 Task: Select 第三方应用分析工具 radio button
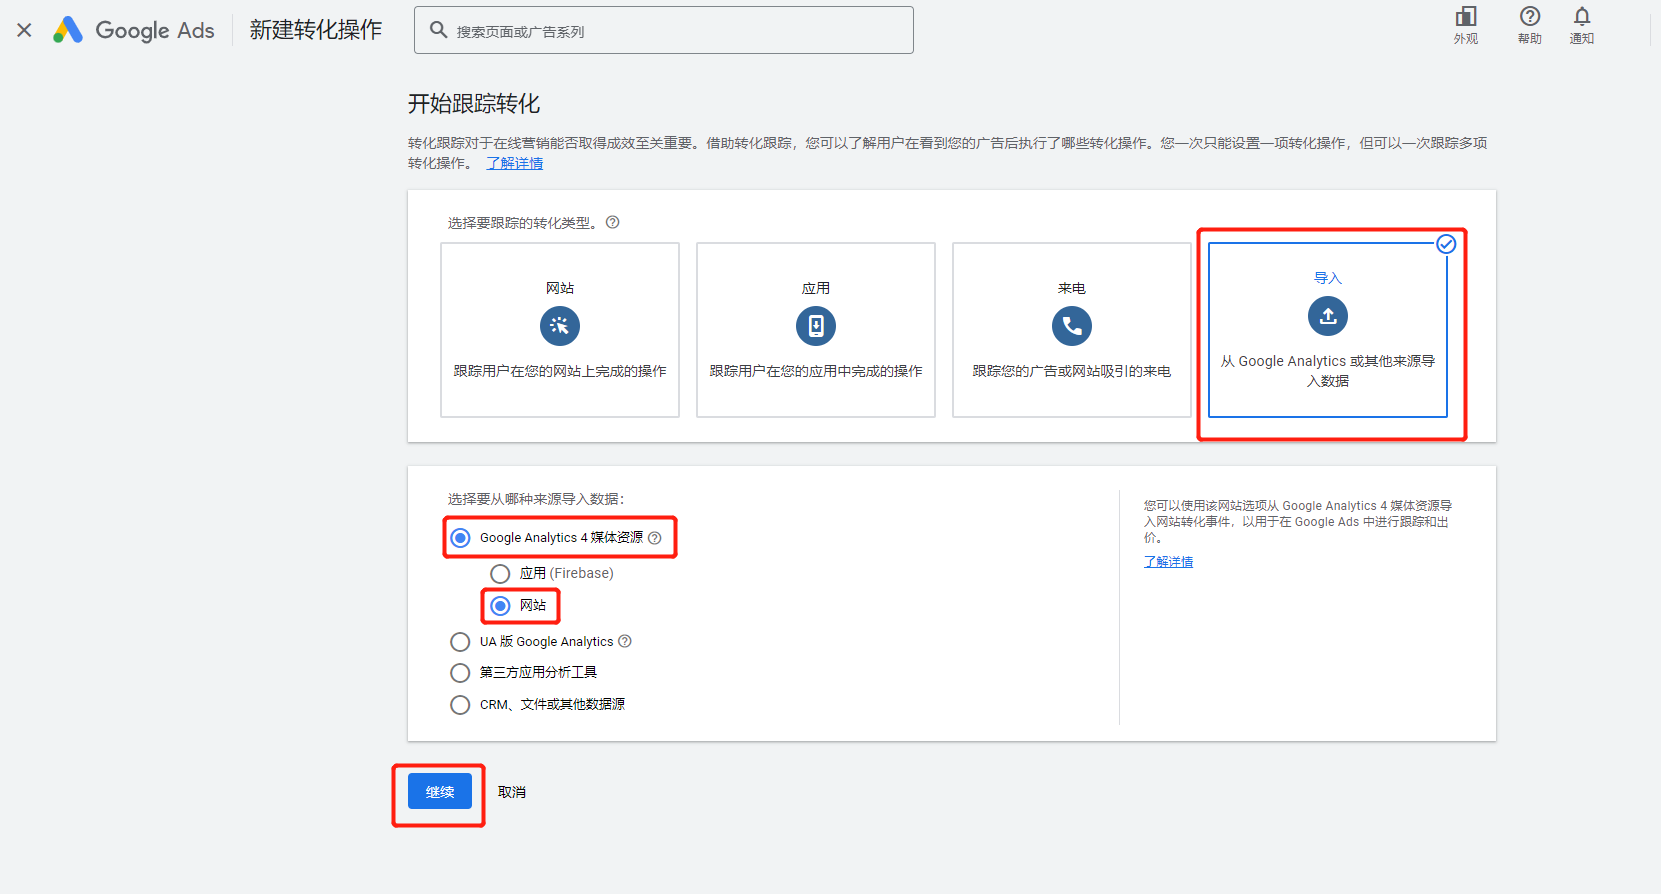[460, 673]
